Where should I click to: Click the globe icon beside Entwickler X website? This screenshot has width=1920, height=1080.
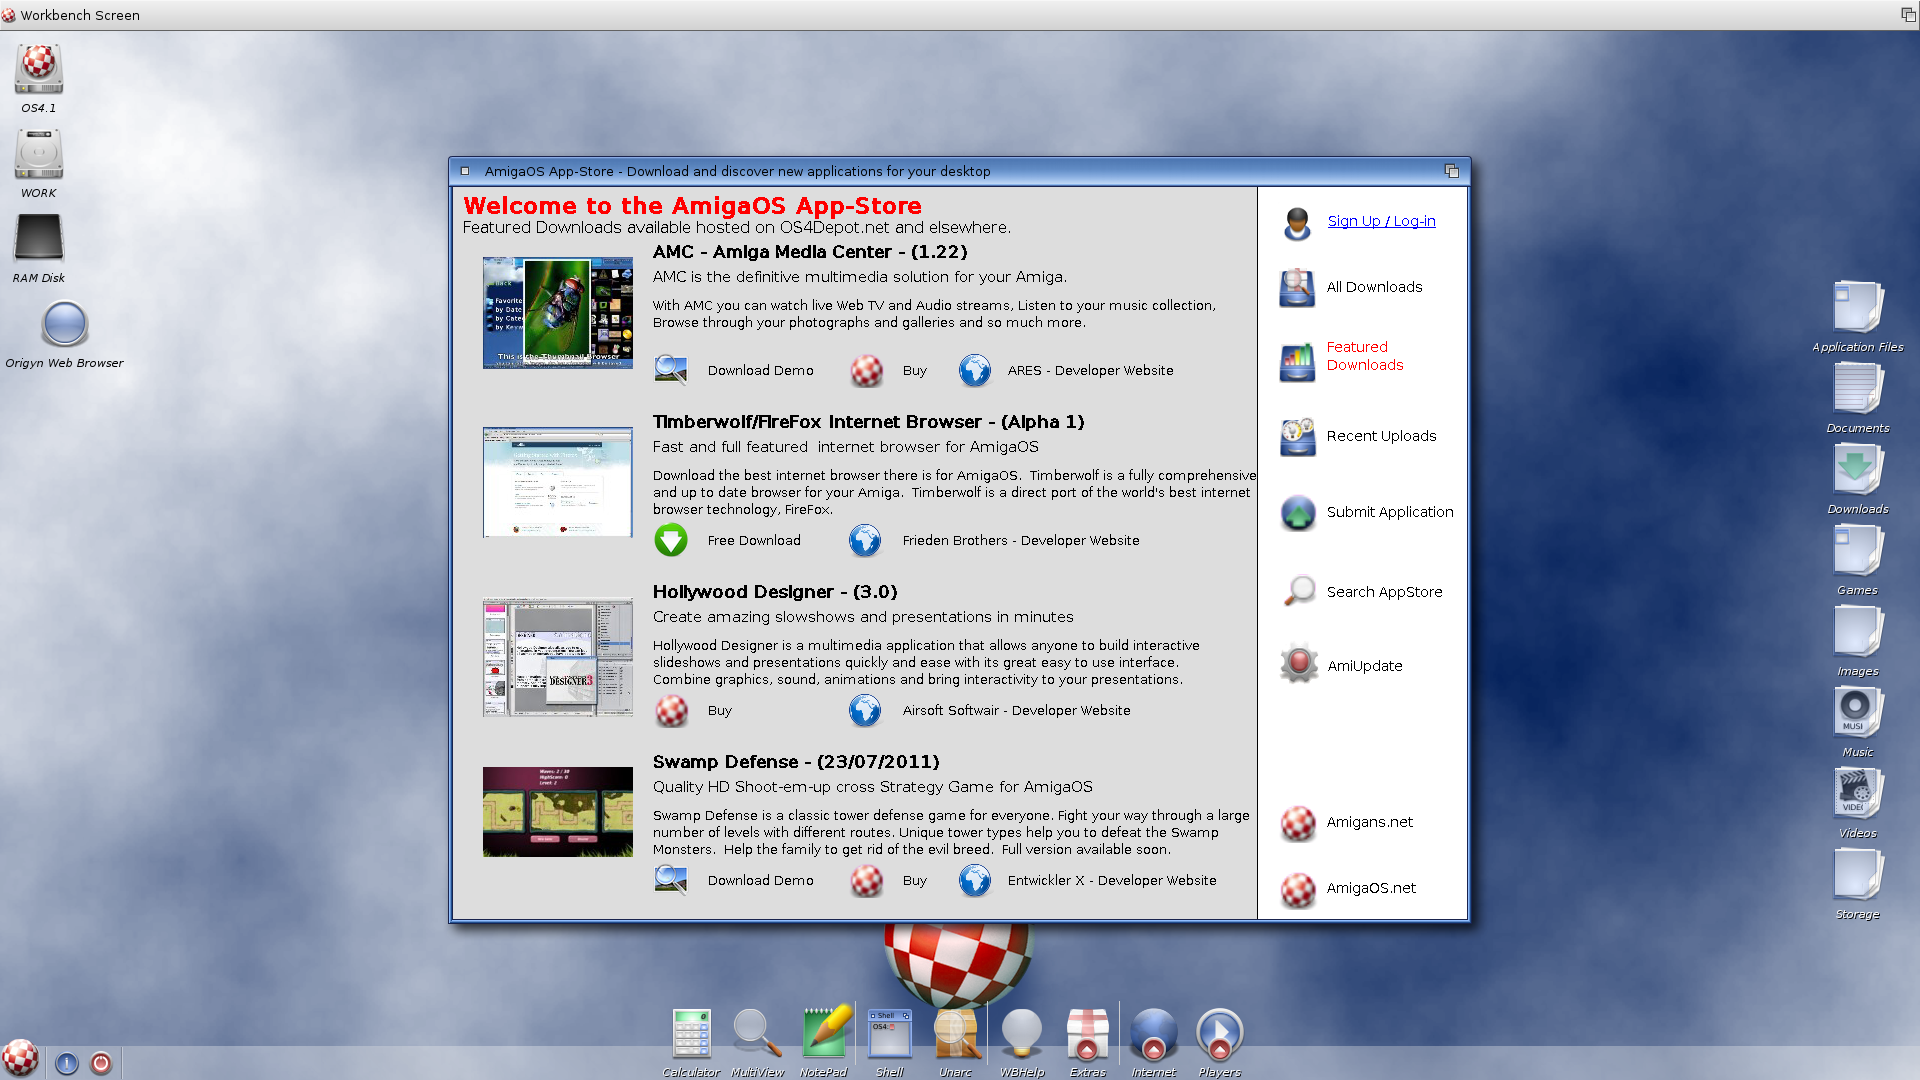click(975, 880)
